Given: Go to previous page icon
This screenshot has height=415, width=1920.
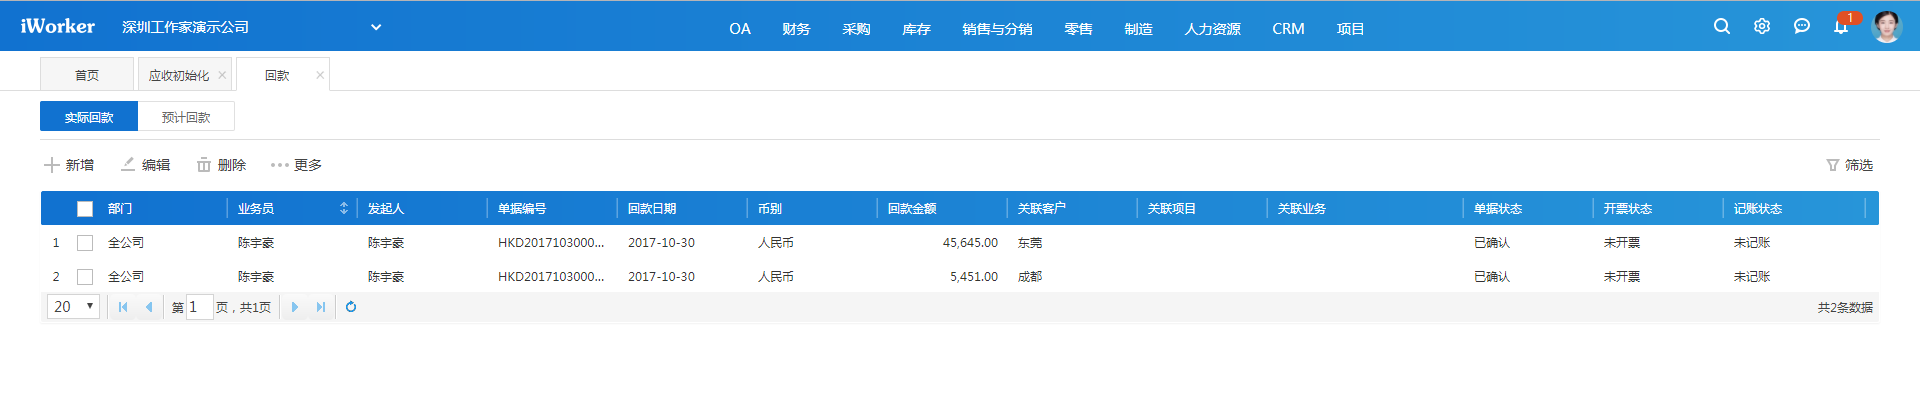Looking at the screenshot, I should point(149,307).
